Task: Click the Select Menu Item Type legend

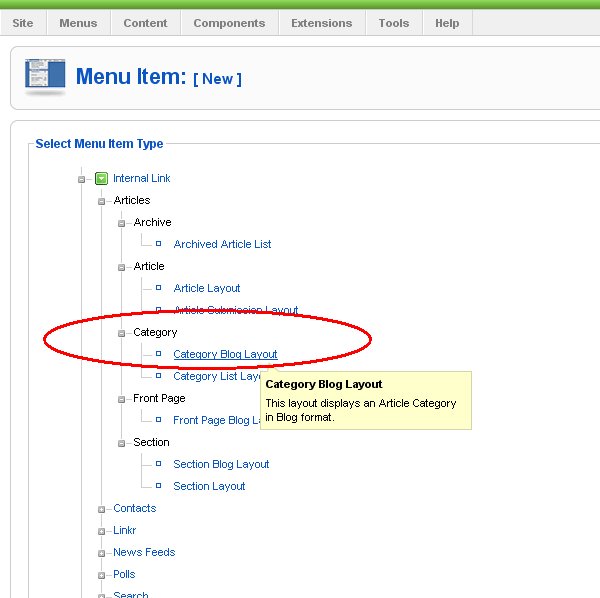Action: (x=99, y=144)
